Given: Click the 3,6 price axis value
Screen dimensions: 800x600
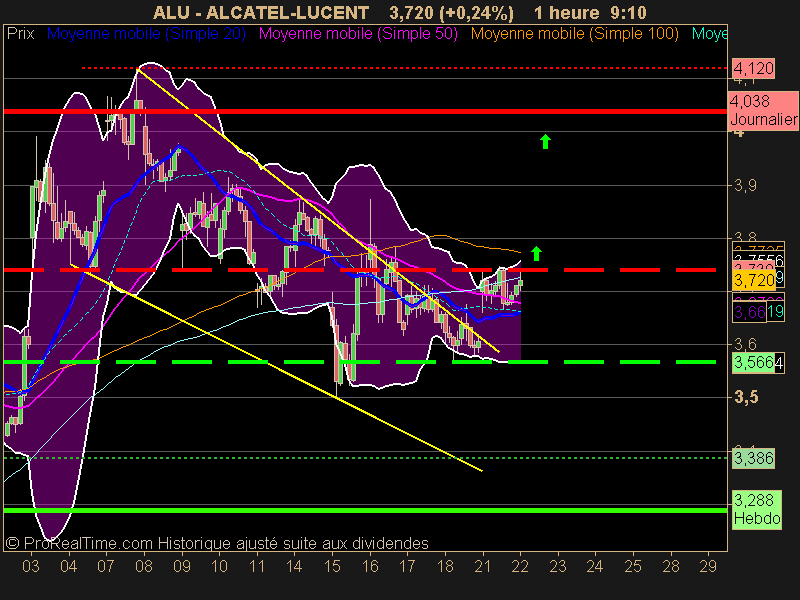Looking at the screenshot, I should click(745, 344).
